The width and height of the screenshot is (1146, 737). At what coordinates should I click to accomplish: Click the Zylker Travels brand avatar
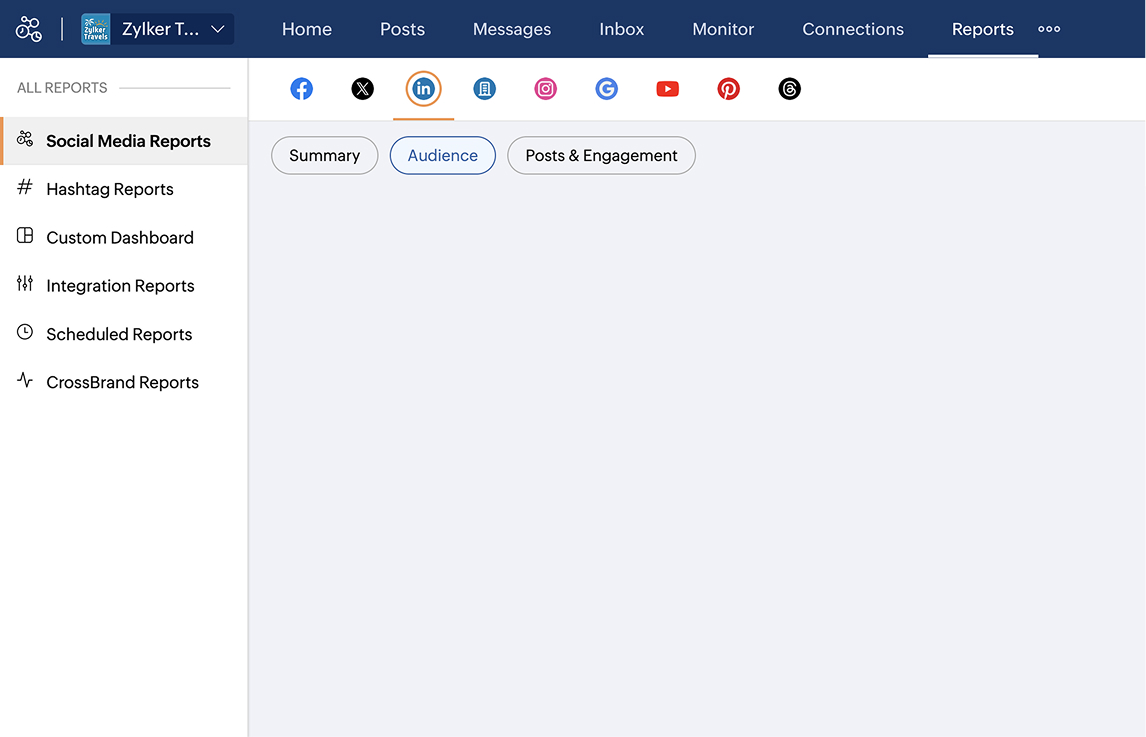coord(96,29)
